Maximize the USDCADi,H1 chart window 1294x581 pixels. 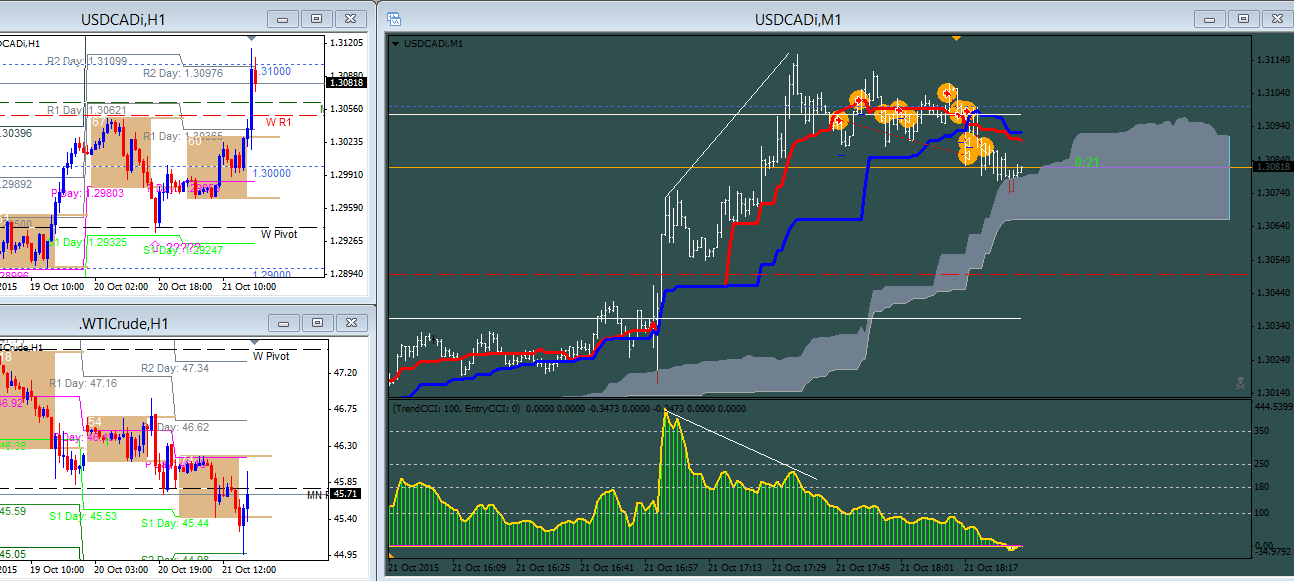tap(317, 18)
